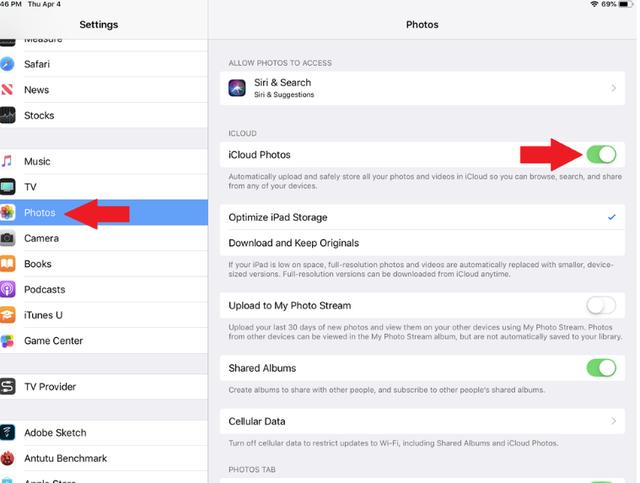Tap Upload to My Photo Stream label
Image resolution: width=640 pixels, height=483 pixels.
[x=289, y=305]
